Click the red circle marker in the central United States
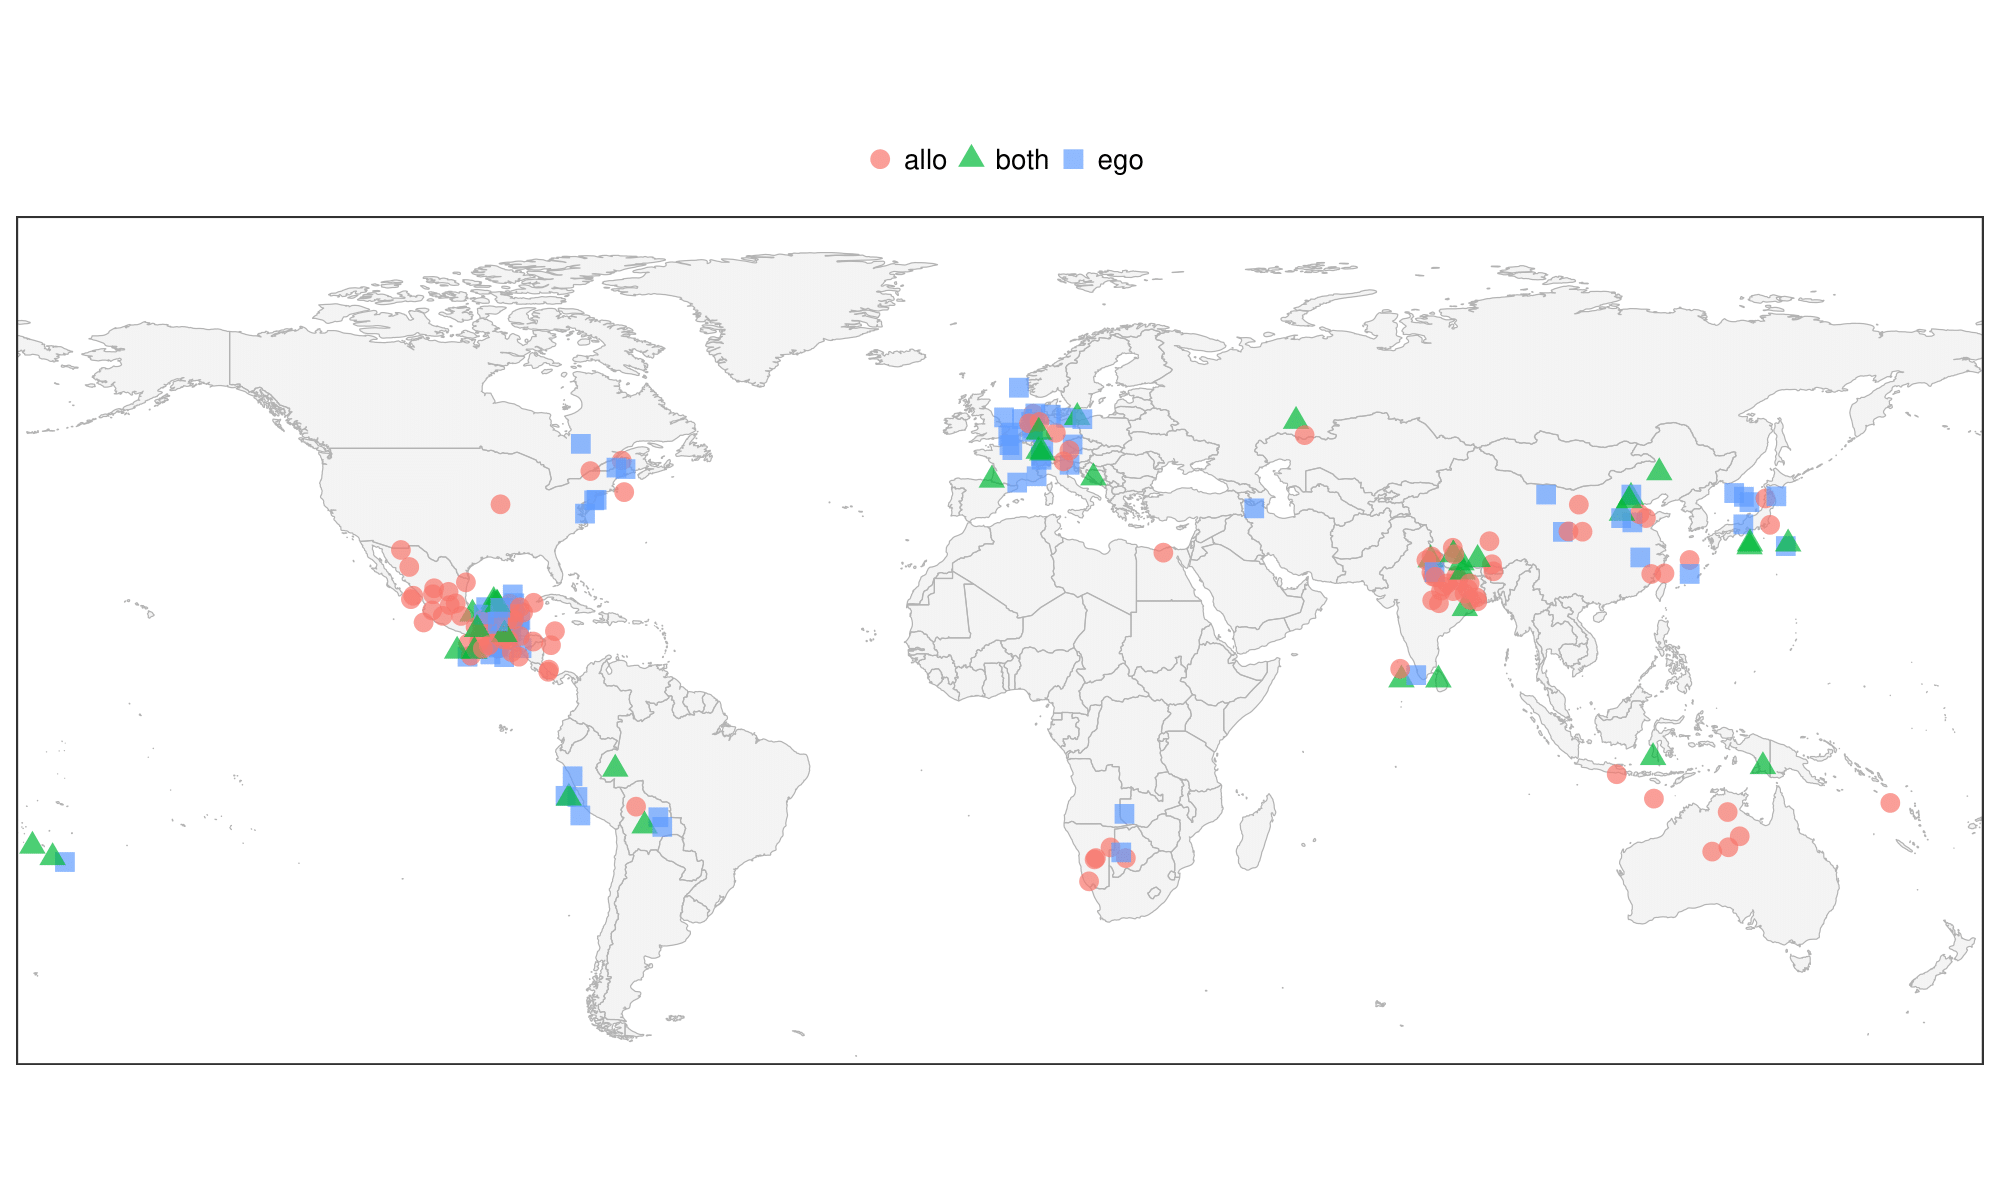Image resolution: width=2000 pixels, height=1200 pixels. click(501, 505)
